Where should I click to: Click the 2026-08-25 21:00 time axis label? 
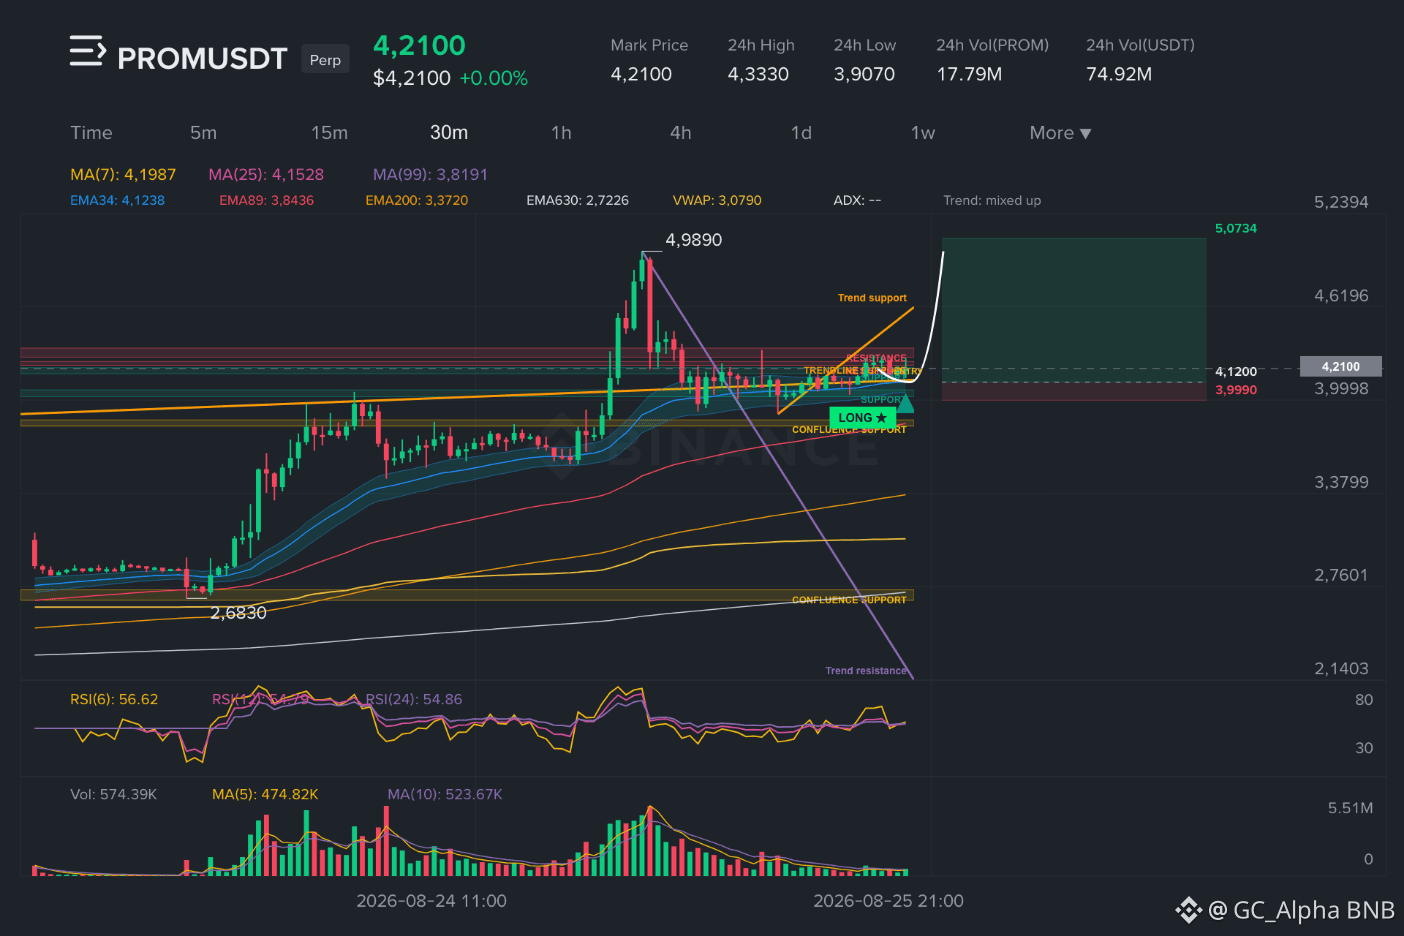pos(888,901)
